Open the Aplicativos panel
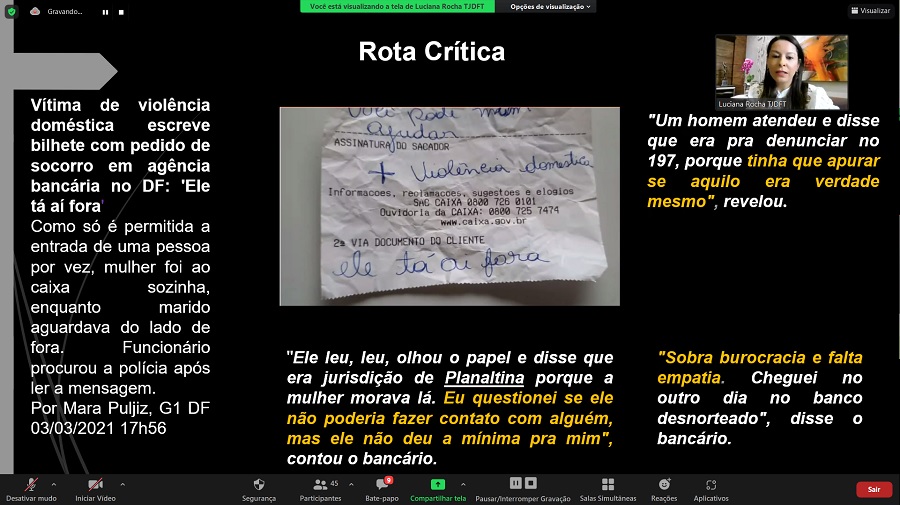 tap(711, 484)
